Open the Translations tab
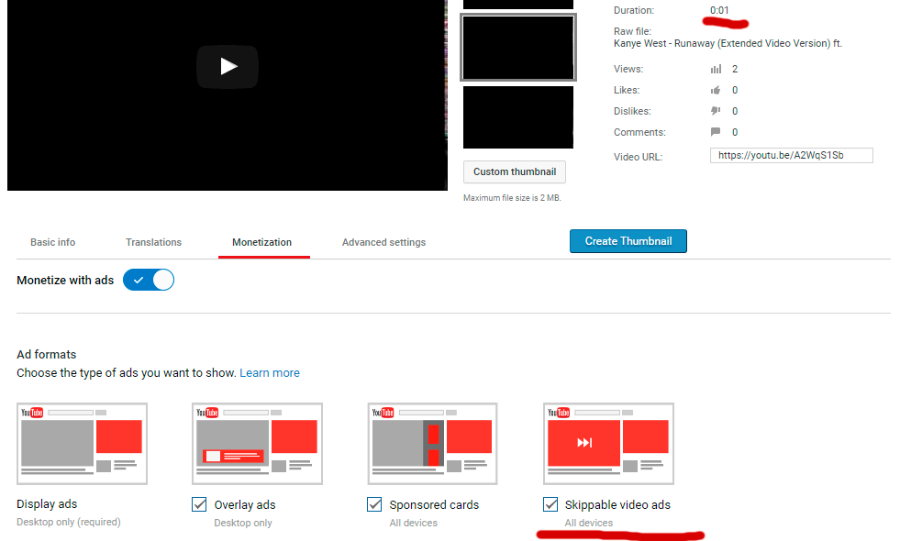 coord(153,242)
